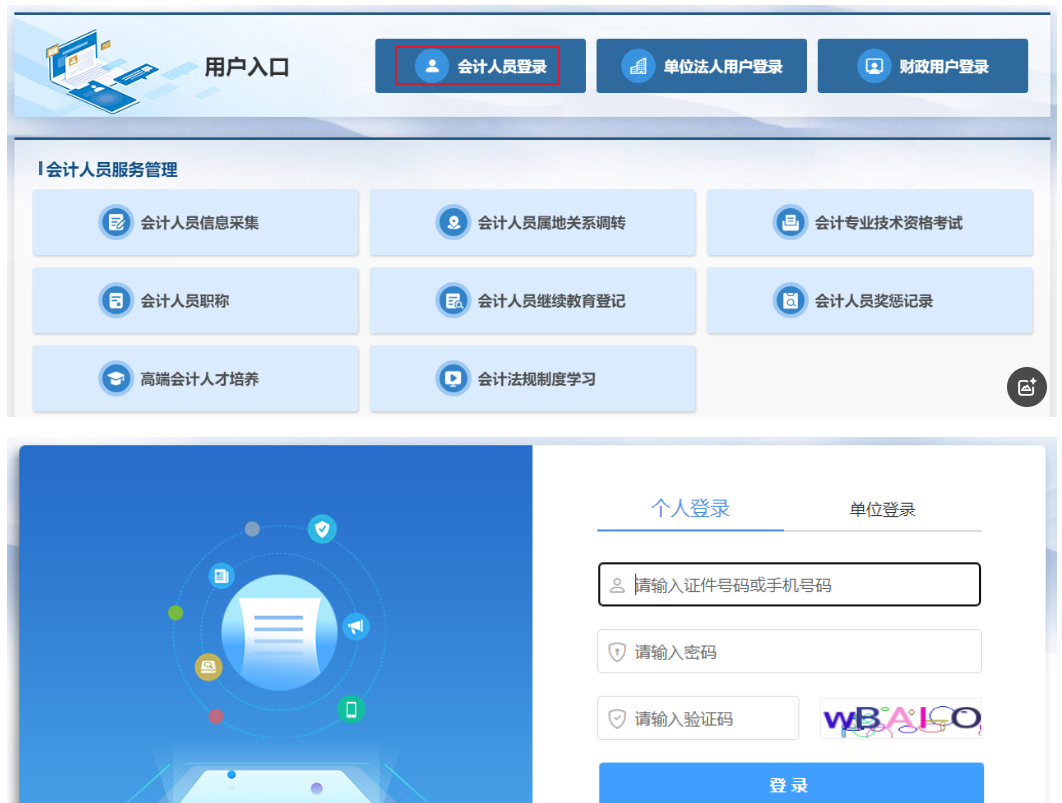Refresh the captcha verification image

pos(900,719)
